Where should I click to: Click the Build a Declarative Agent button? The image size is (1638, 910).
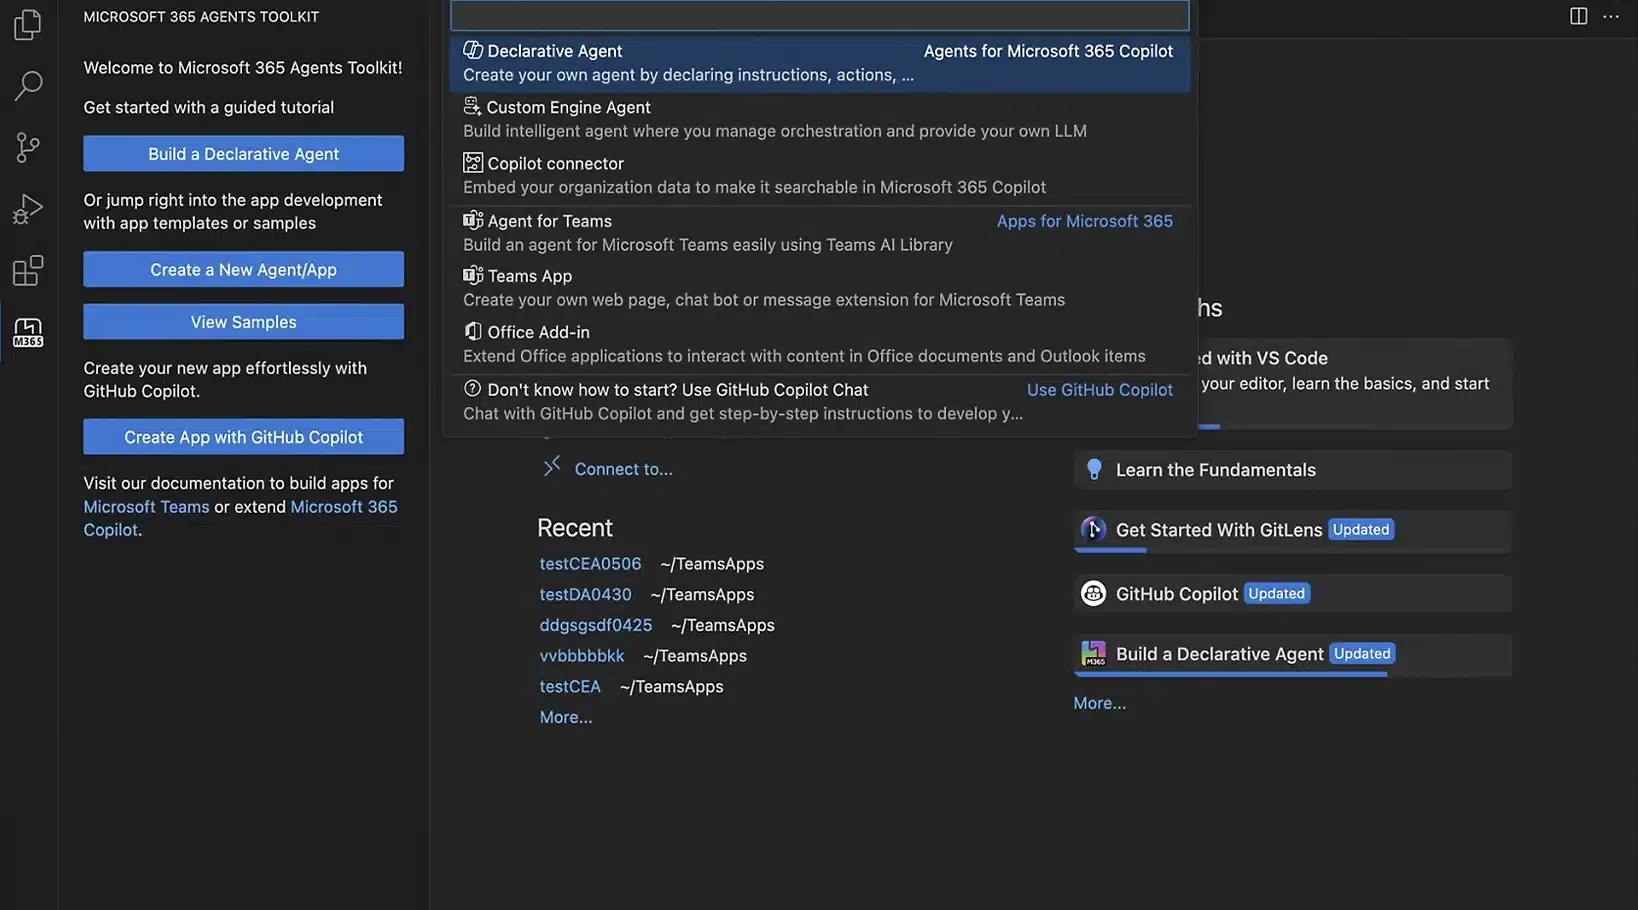243,153
